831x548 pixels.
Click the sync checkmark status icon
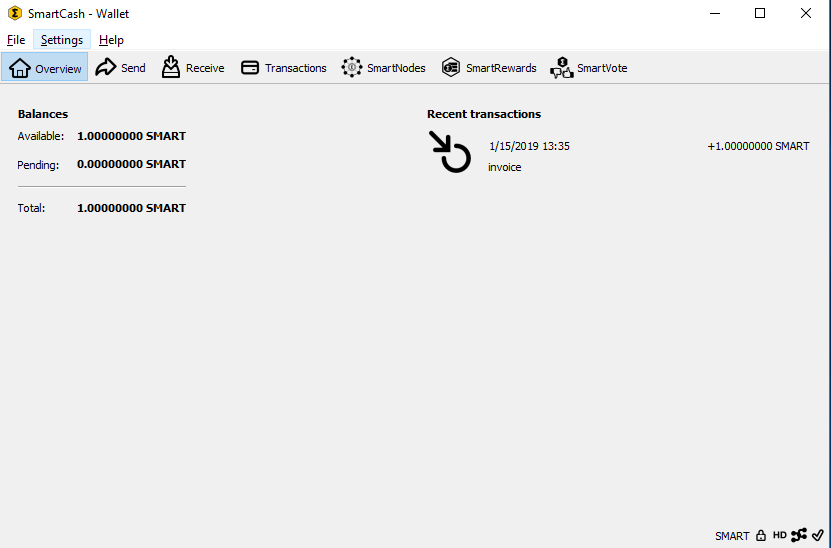click(x=818, y=535)
